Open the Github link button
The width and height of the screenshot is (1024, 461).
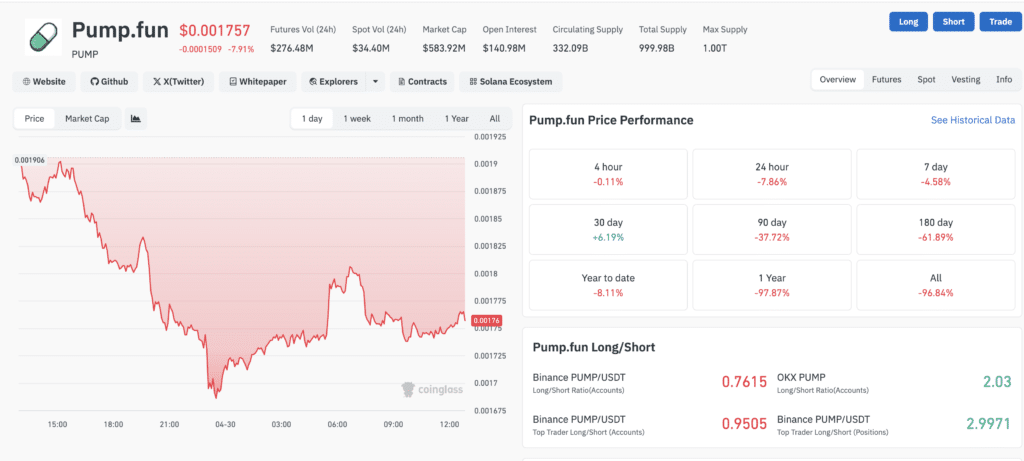click(109, 81)
